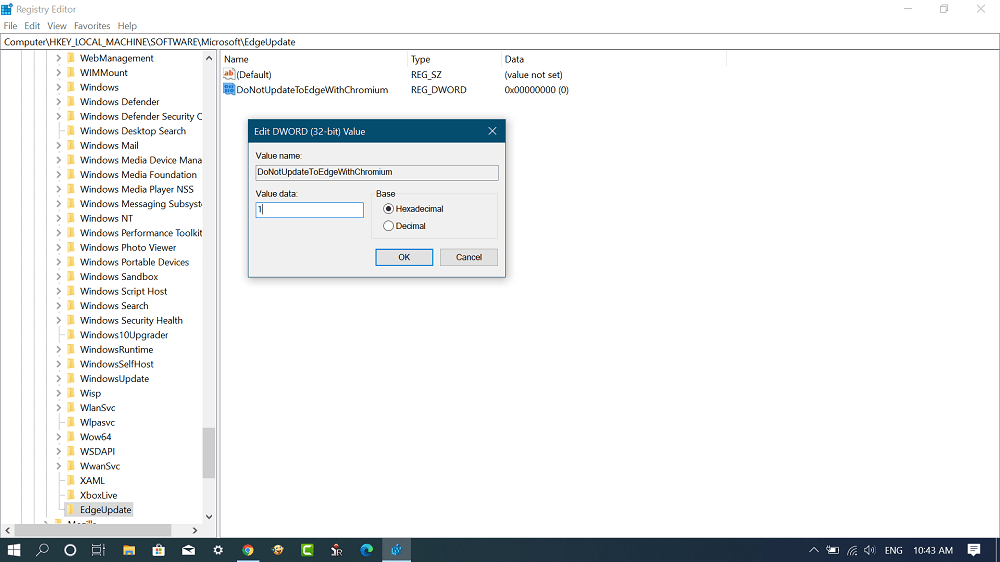Screen dimensions: 1000x562
Task: Open the File menu
Action: [10, 26]
